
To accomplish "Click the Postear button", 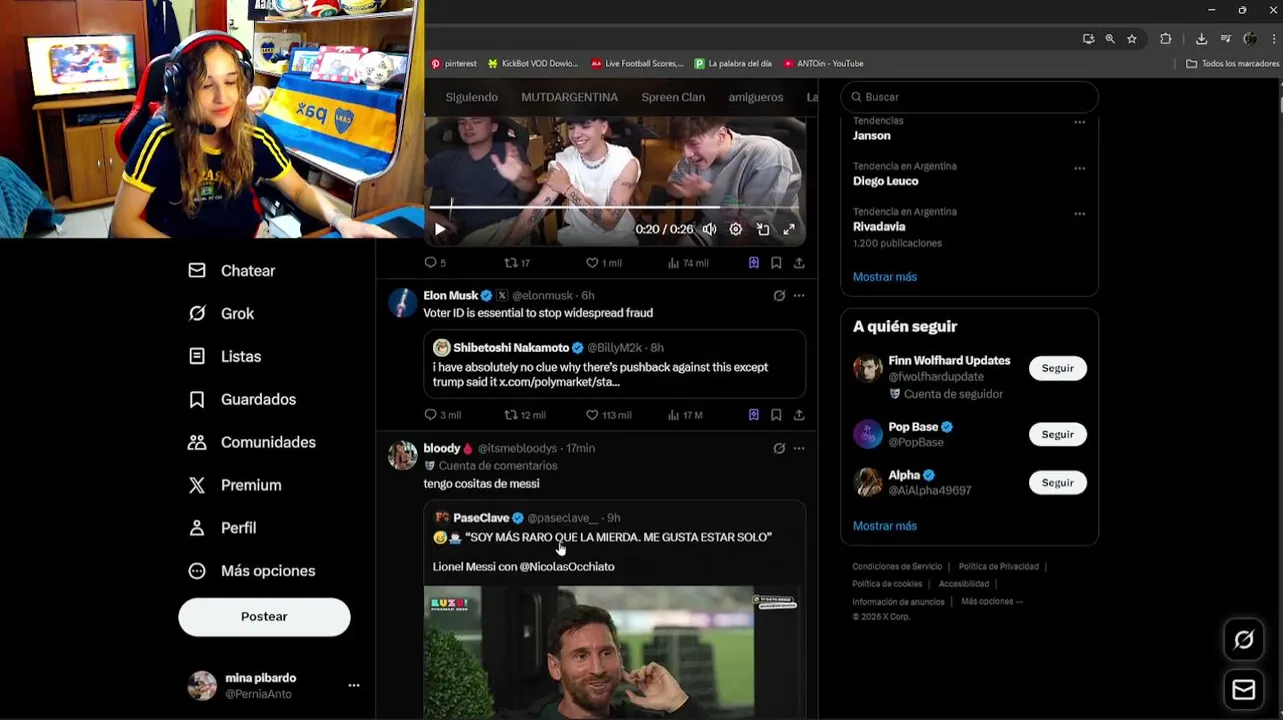I will tap(264, 617).
